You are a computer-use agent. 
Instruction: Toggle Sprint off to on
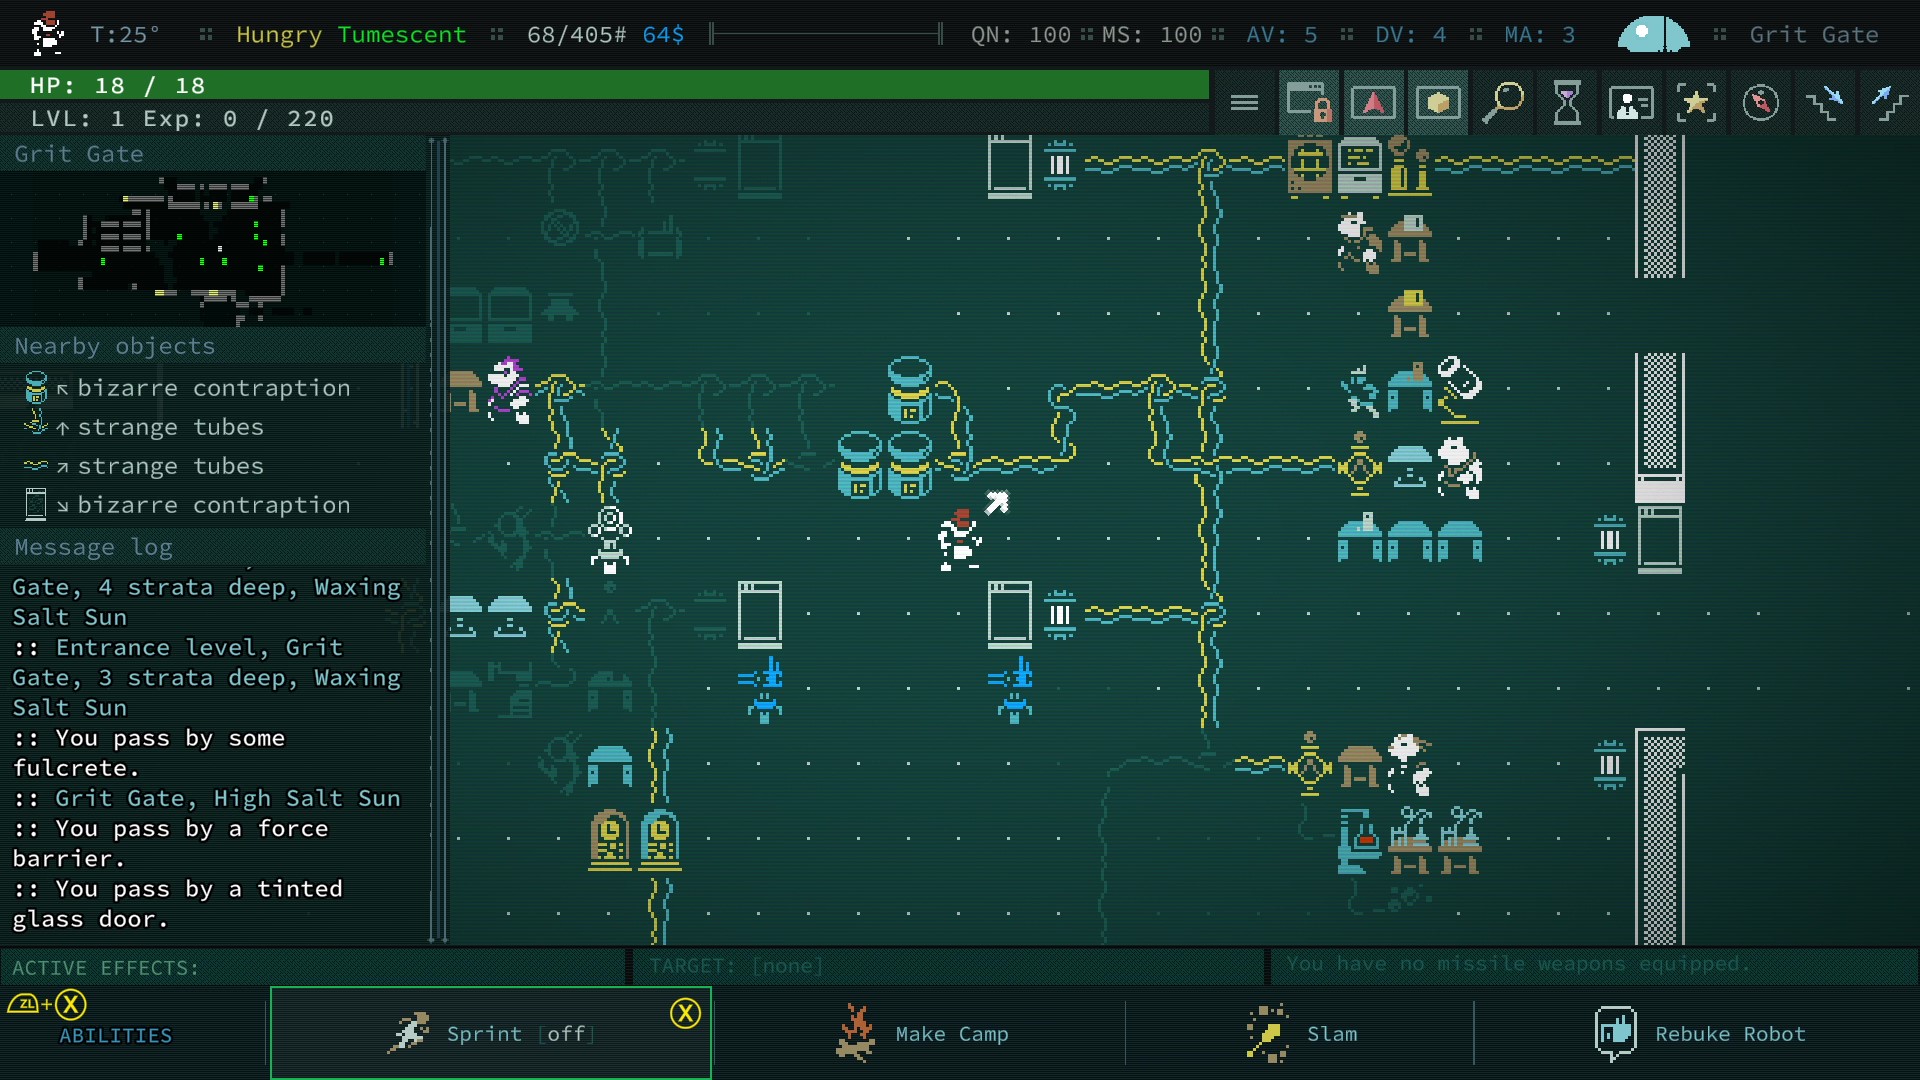tap(490, 1034)
